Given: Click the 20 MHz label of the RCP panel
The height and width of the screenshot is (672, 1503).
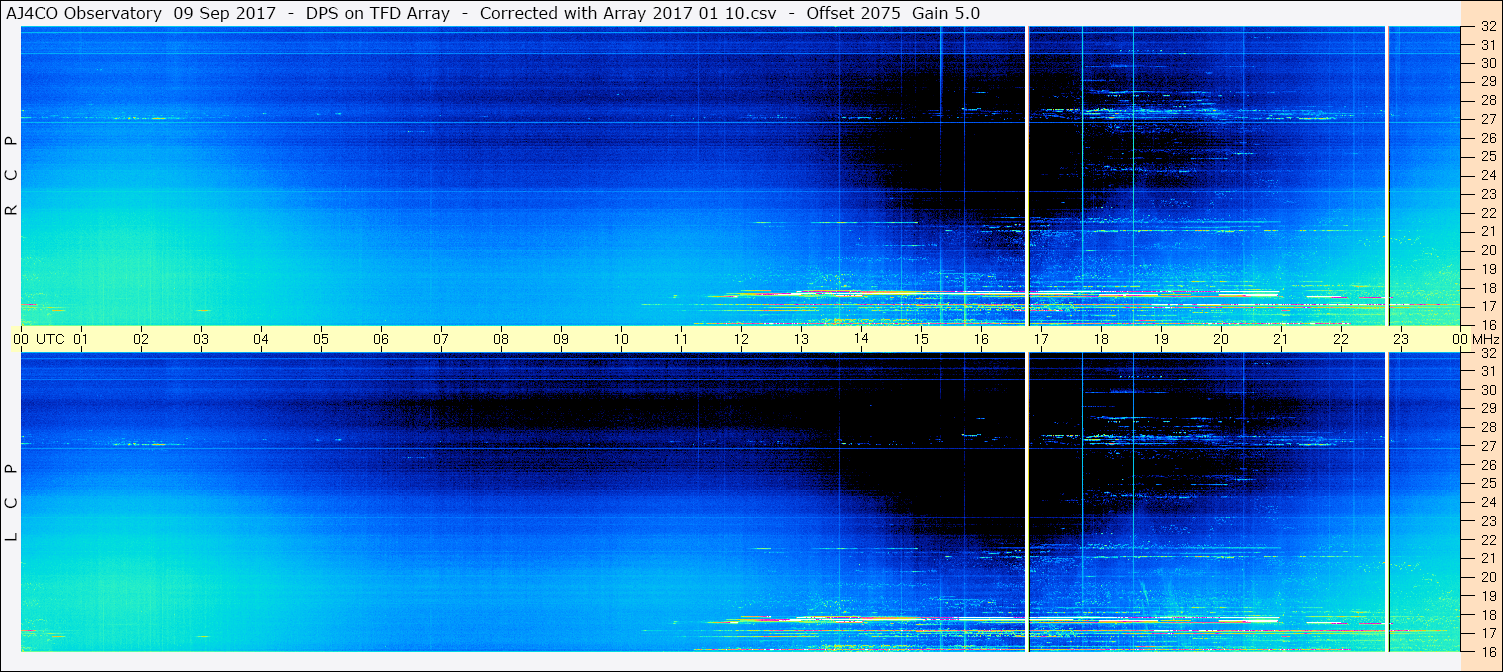Looking at the screenshot, I should [1488, 250].
